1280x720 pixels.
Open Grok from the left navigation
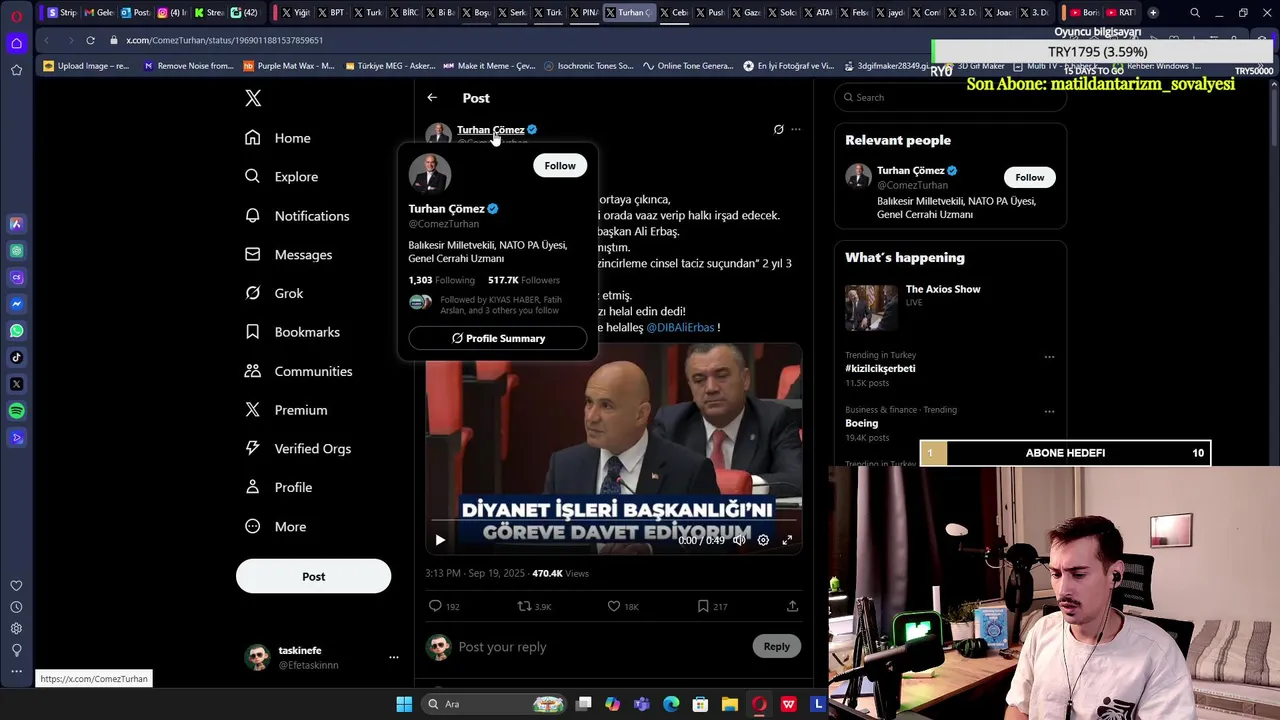pyautogui.click(x=275, y=293)
